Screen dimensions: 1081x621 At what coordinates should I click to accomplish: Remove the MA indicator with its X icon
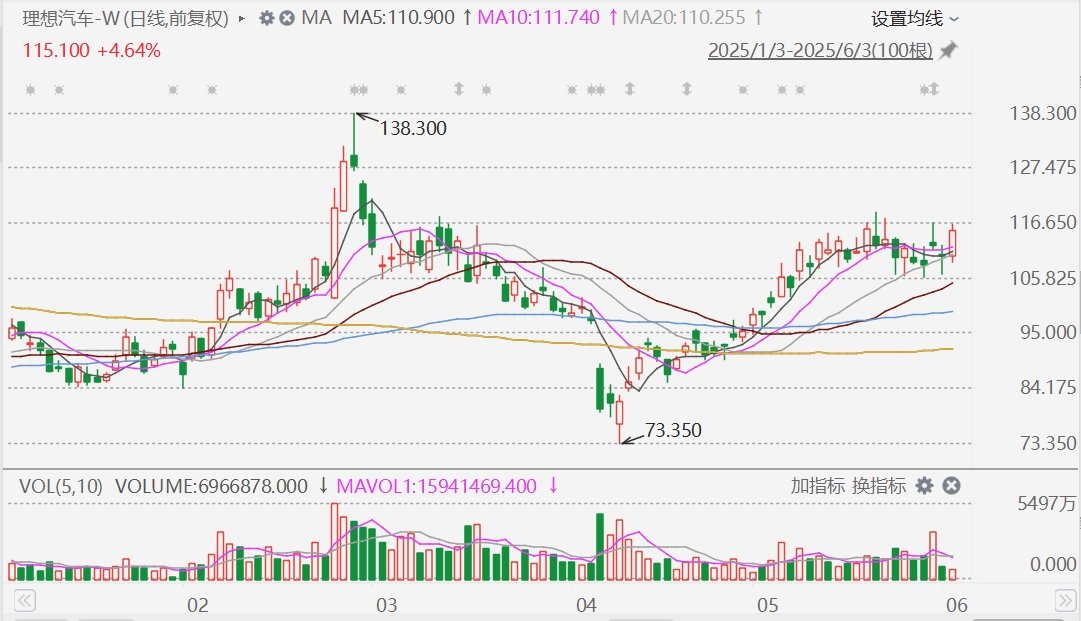click(x=286, y=18)
